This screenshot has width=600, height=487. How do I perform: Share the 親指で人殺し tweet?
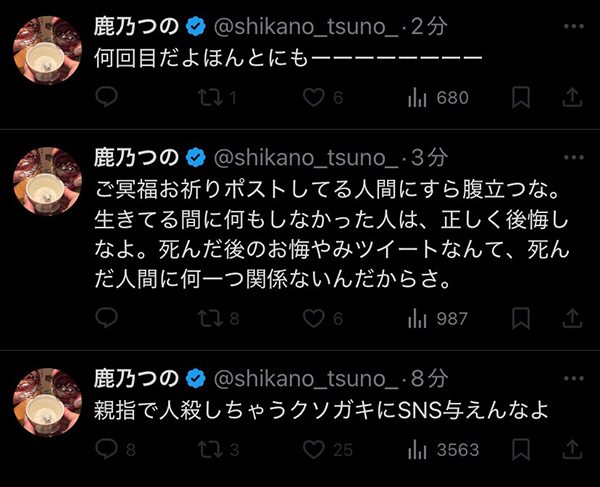pos(572,450)
